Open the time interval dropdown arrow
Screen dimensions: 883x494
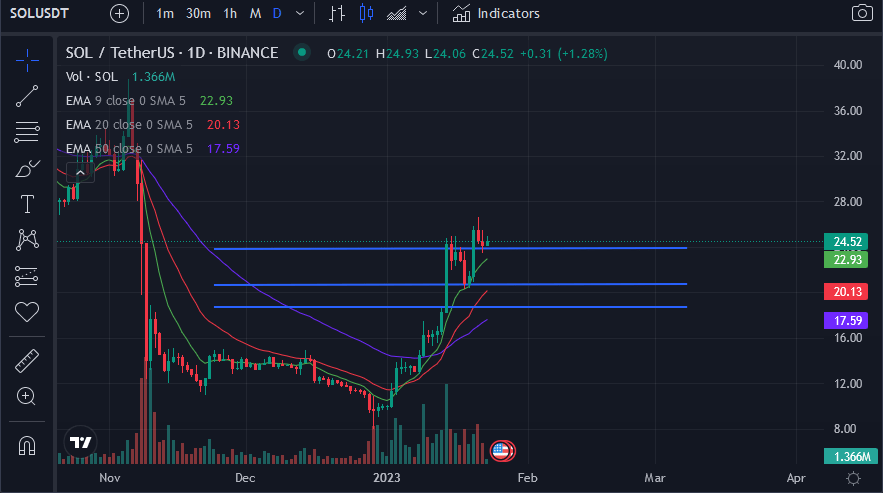point(300,14)
